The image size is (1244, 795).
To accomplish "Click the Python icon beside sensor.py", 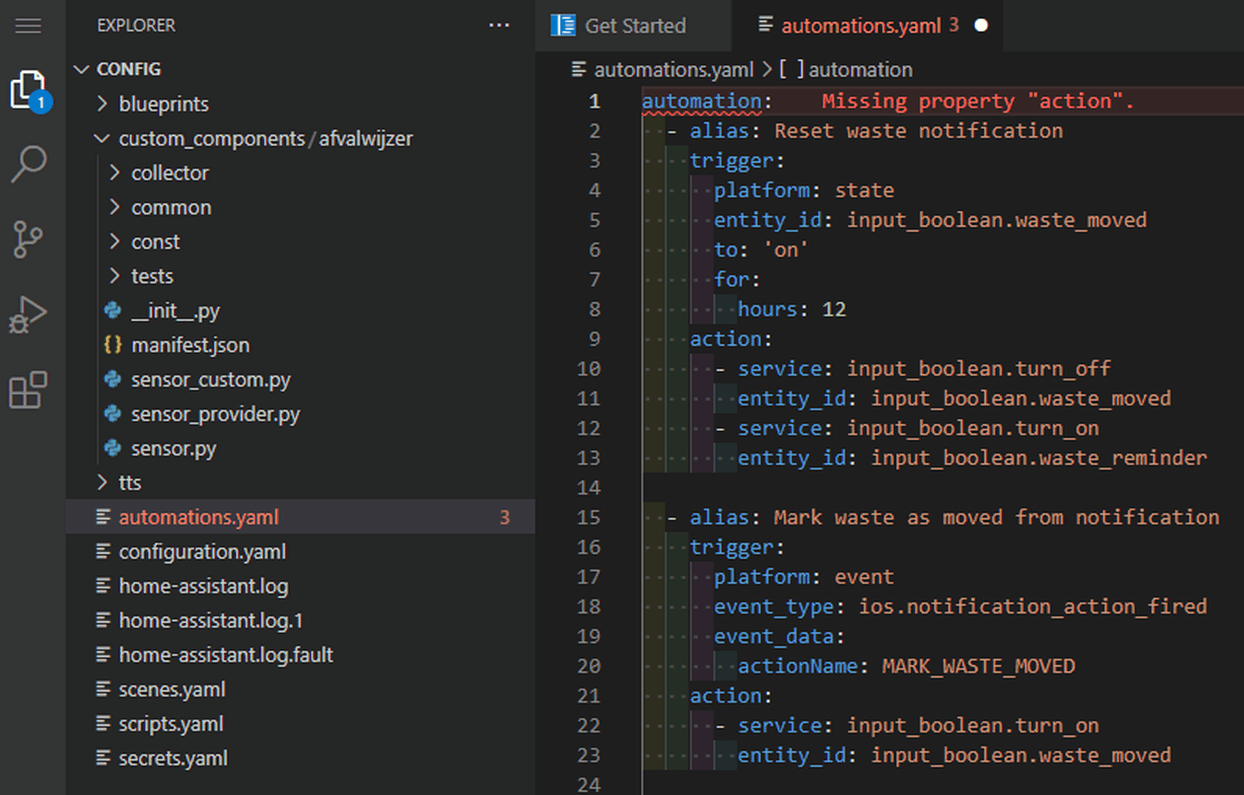I will (113, 449).
